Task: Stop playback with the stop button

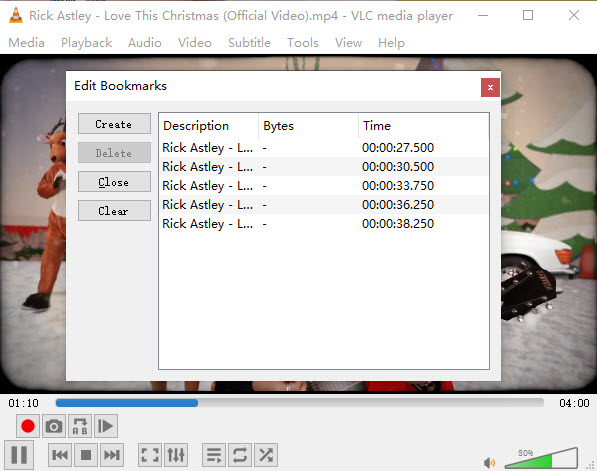Action: coord(86,455)
